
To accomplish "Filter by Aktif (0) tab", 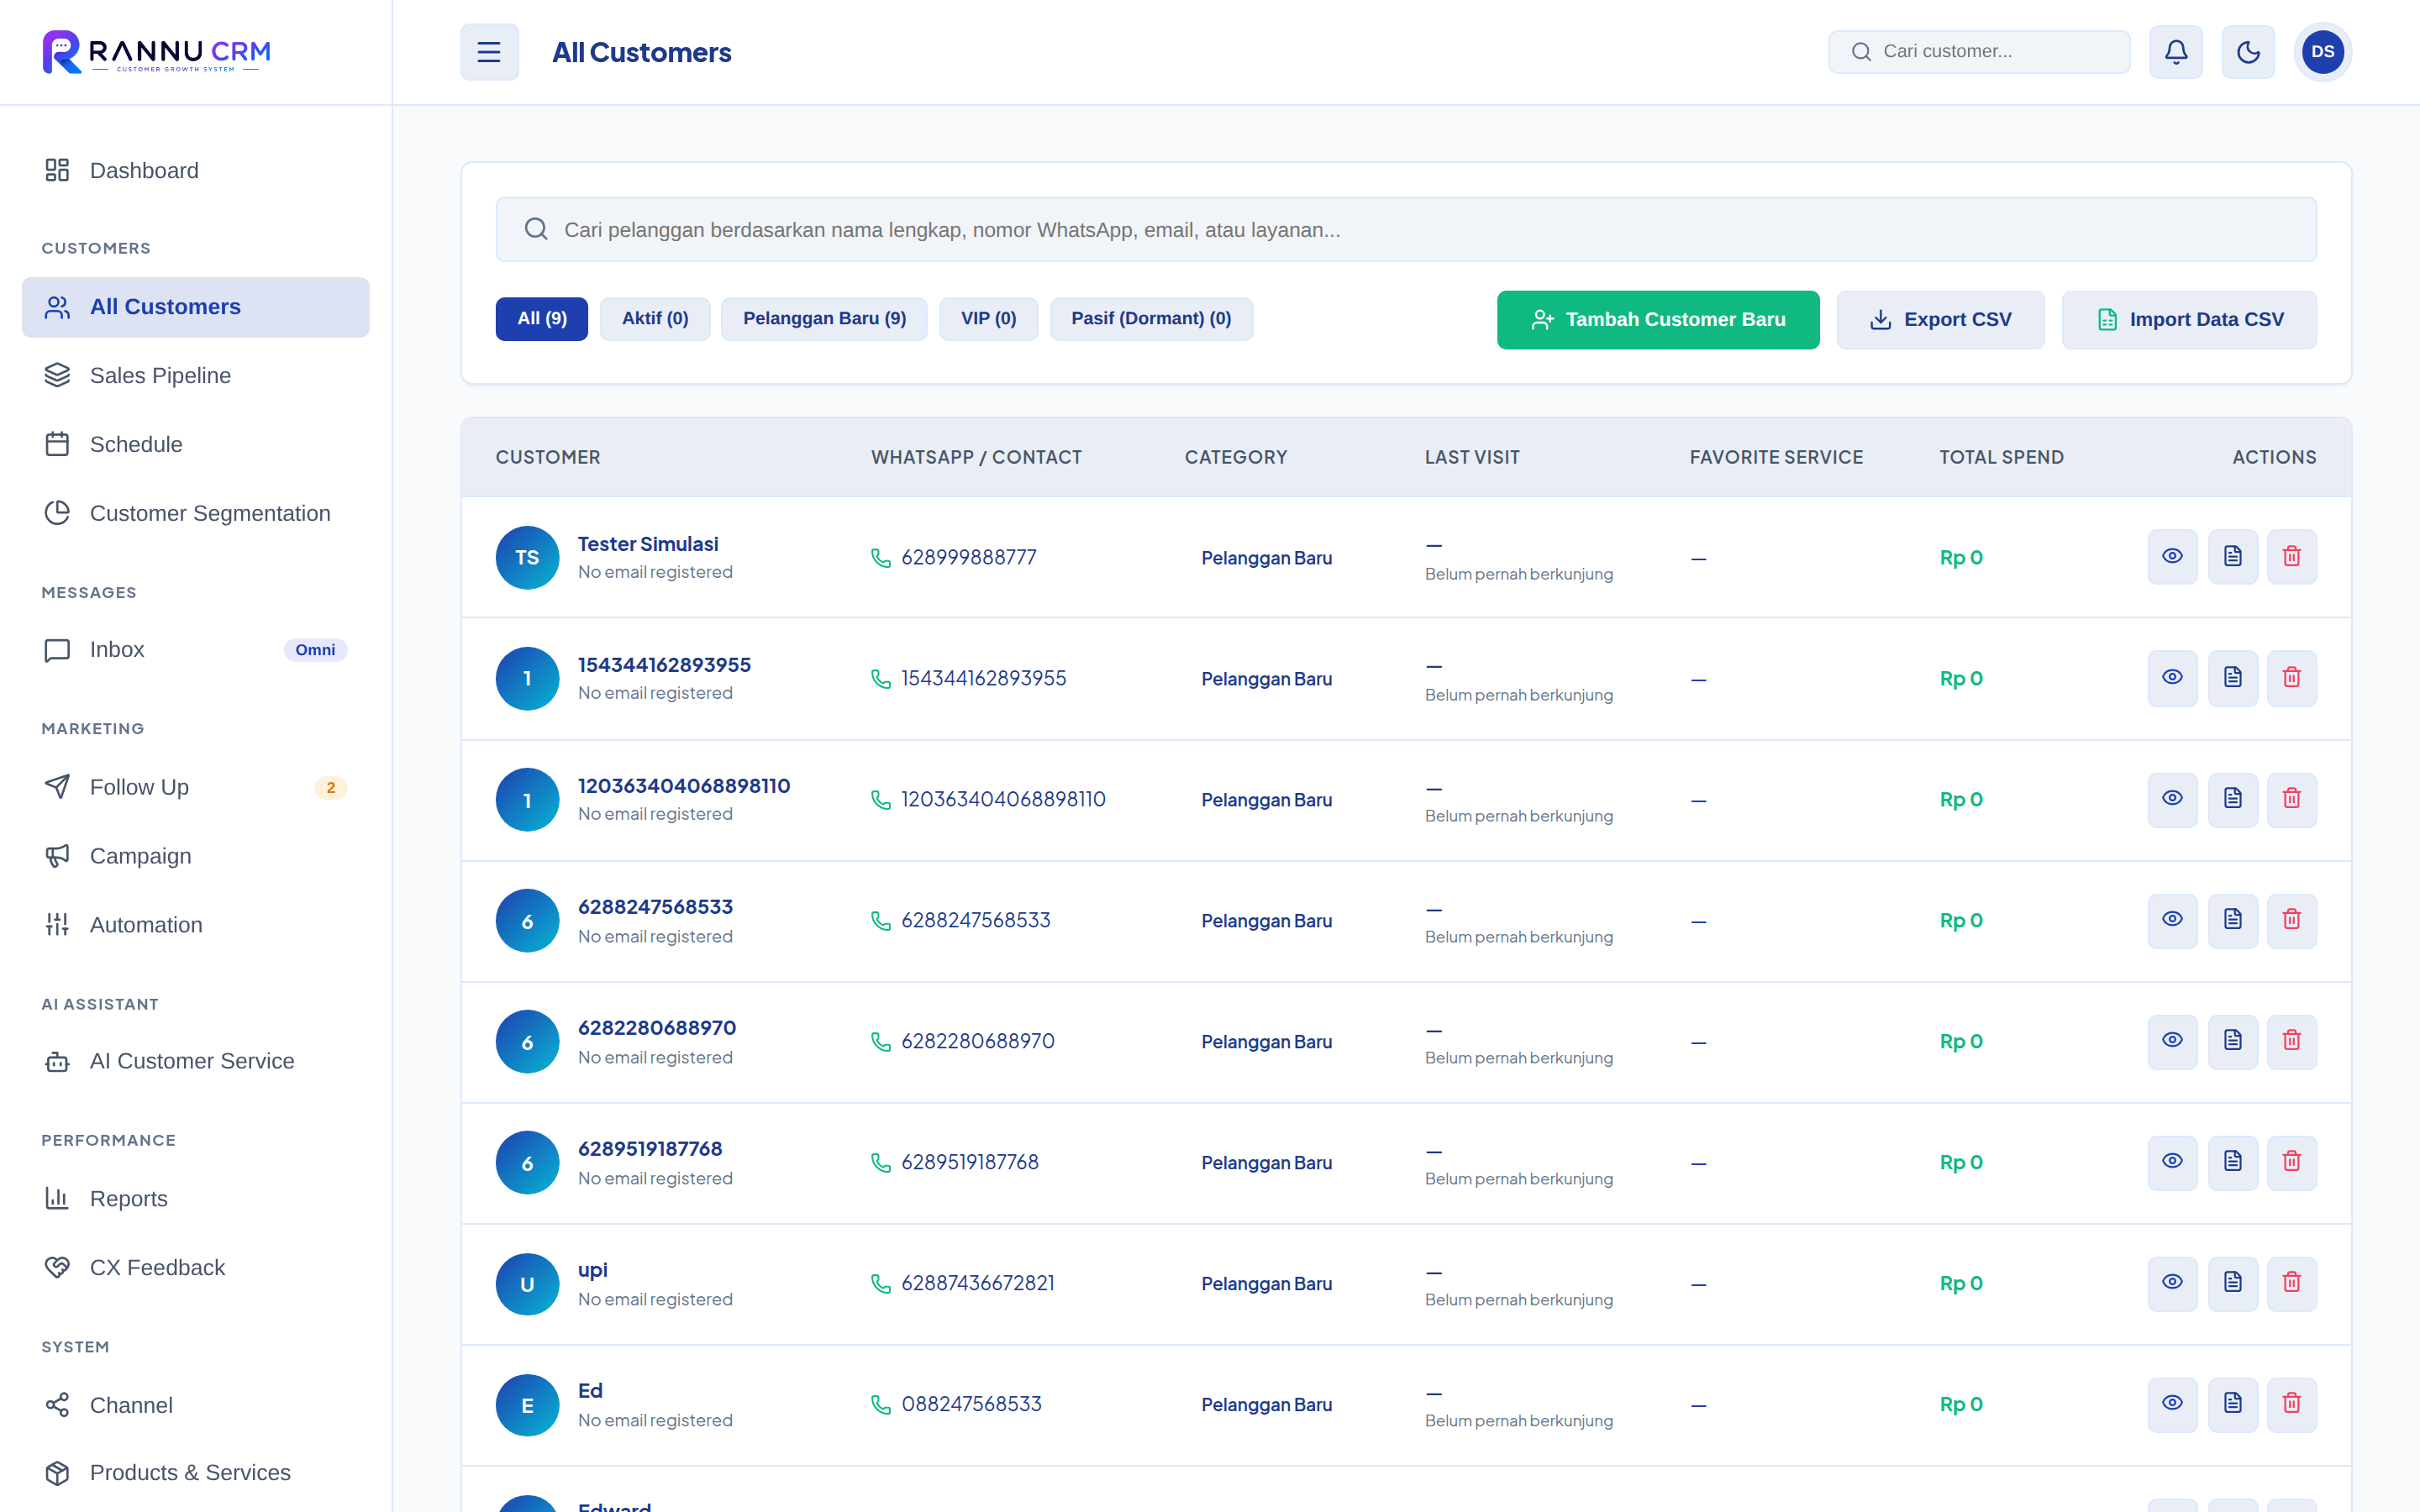I will coord(655,319).
